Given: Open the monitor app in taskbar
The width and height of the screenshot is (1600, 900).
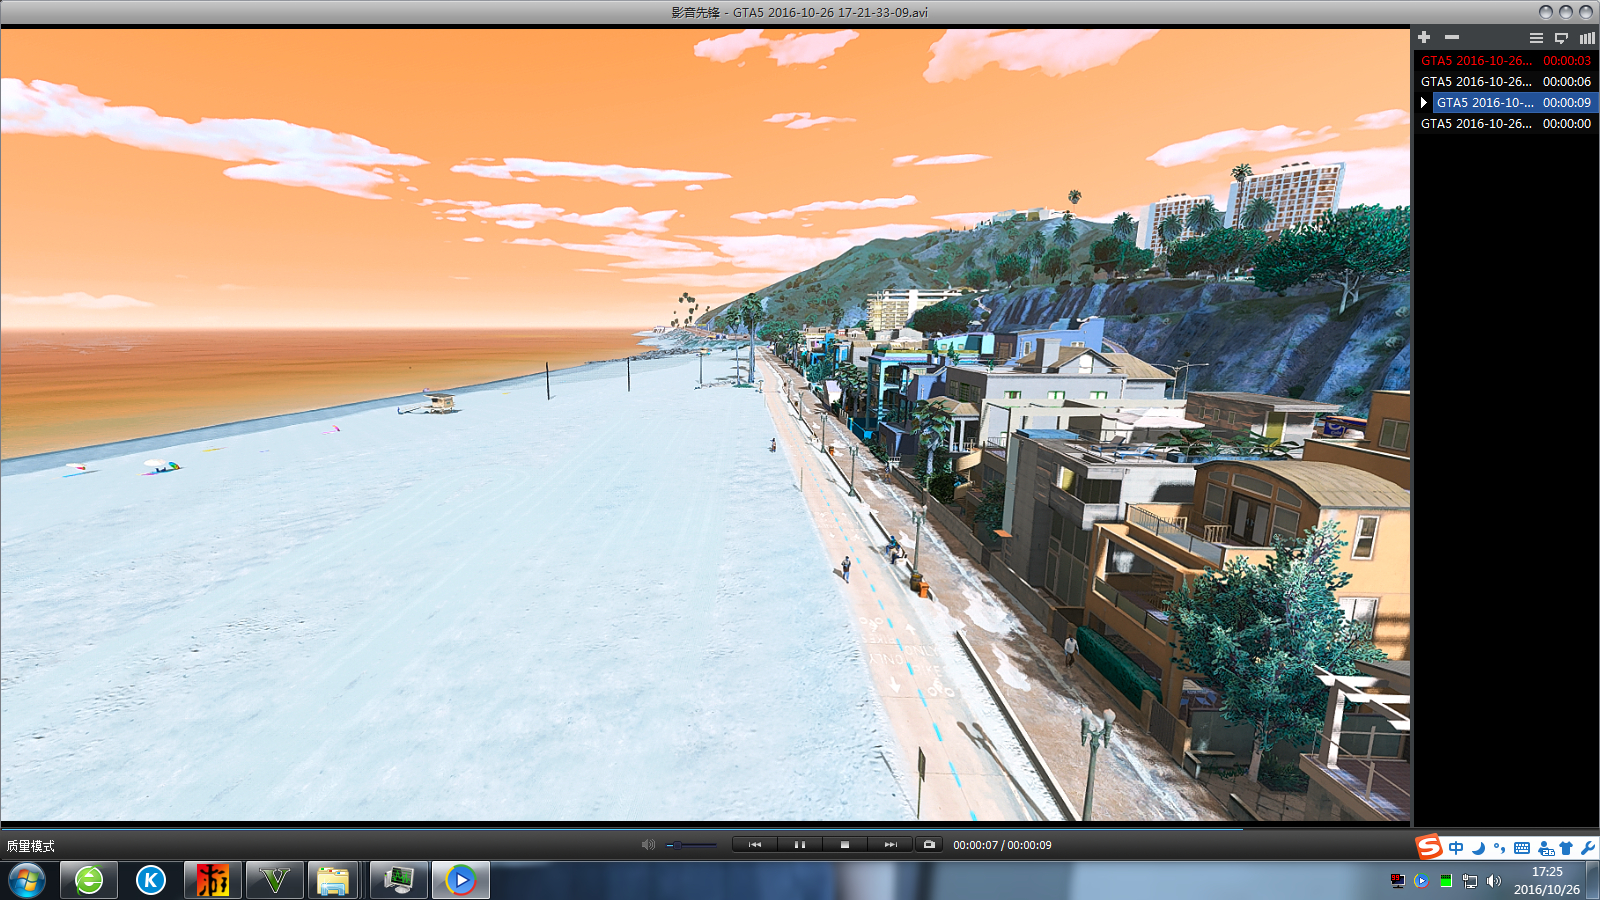Looking at the screenshot, I should (x=399, y=880).
